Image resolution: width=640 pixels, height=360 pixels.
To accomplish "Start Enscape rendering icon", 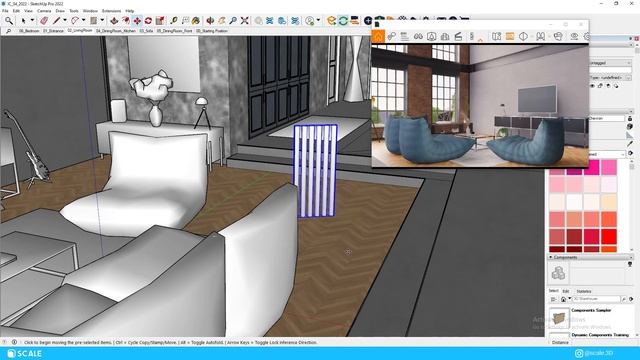I will pyautogui.click(x=331, y=20).
